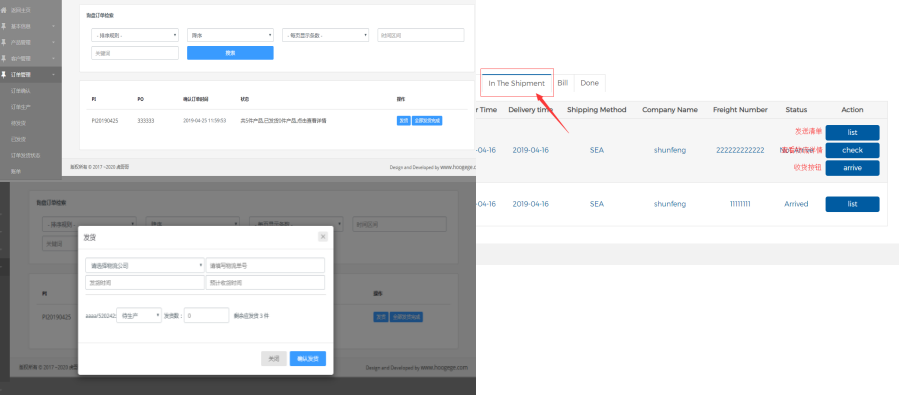The height and width of the screenshot is (396, 899).
Task: Select 待发货 in the sidebar submenu
Action: pos(18,123)
